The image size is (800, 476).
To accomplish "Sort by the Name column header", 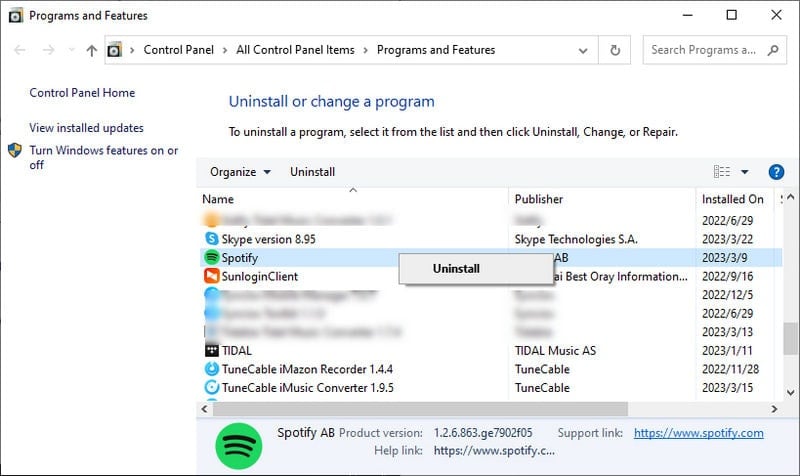I will point(218,199).
